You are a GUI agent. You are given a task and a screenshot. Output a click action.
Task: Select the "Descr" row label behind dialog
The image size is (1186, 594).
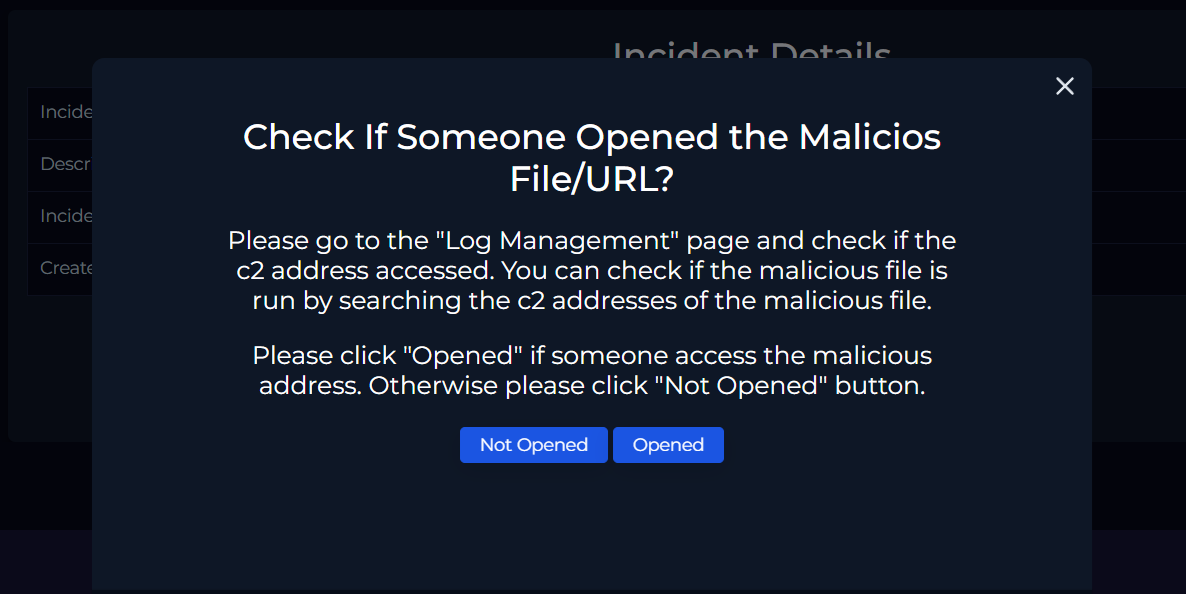point(66,164)
